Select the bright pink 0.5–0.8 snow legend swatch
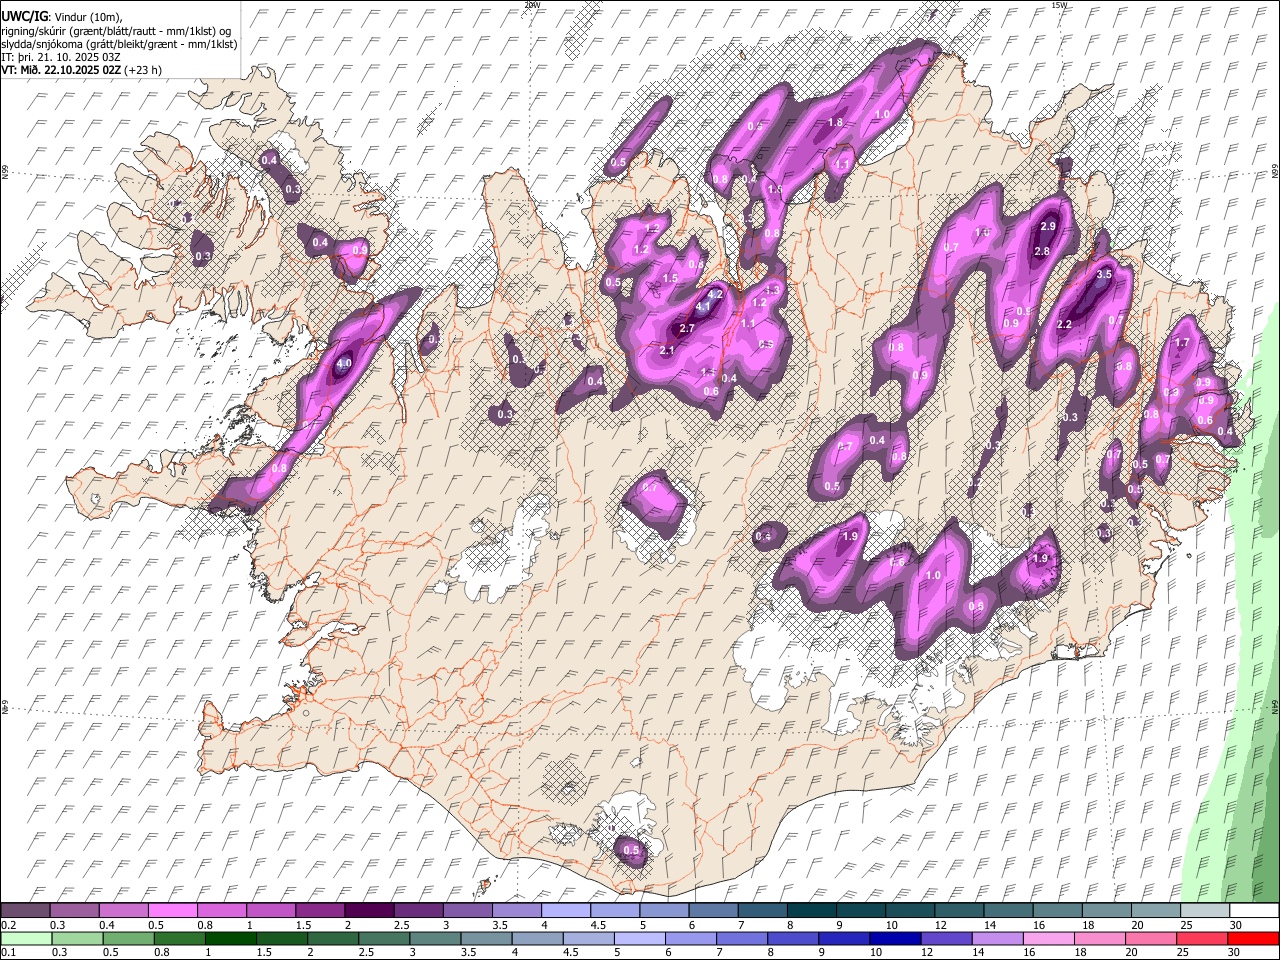This screenshot has width=1280, height=960. [x=174, y=911]
